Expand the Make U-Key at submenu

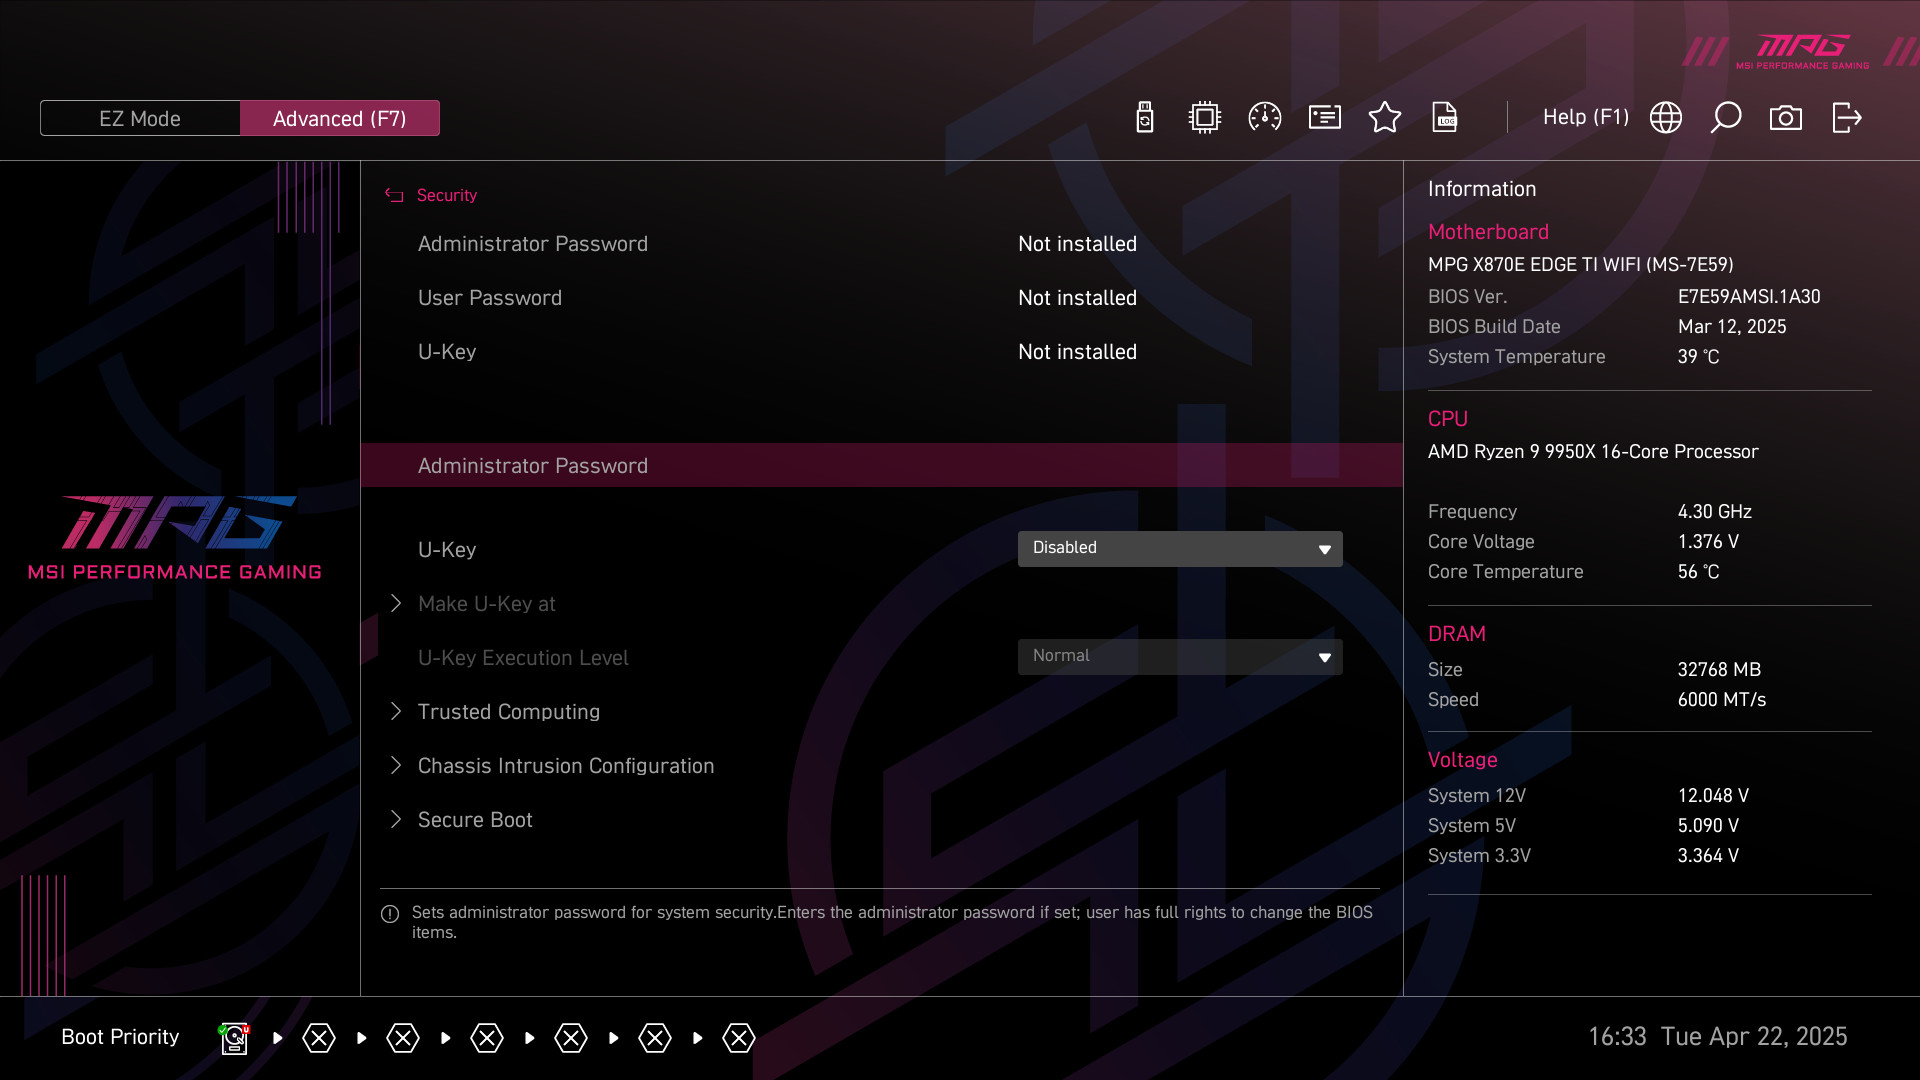click(486, 604)
